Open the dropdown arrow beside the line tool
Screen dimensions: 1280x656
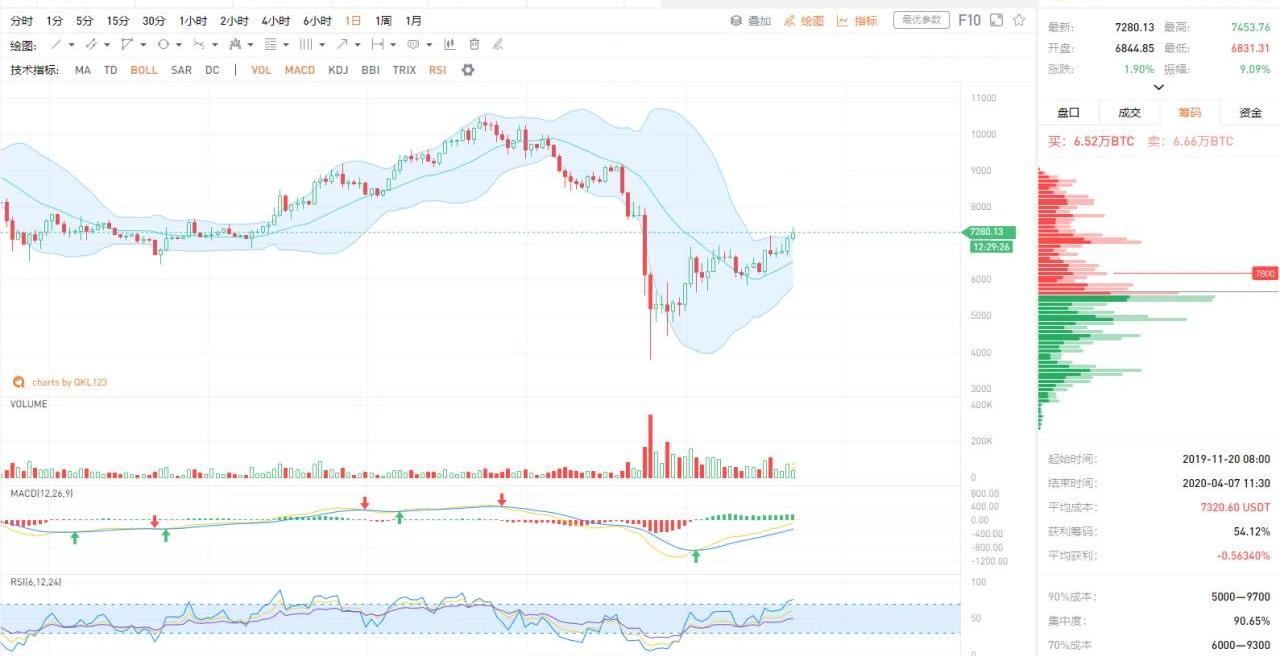click(72, 45)
